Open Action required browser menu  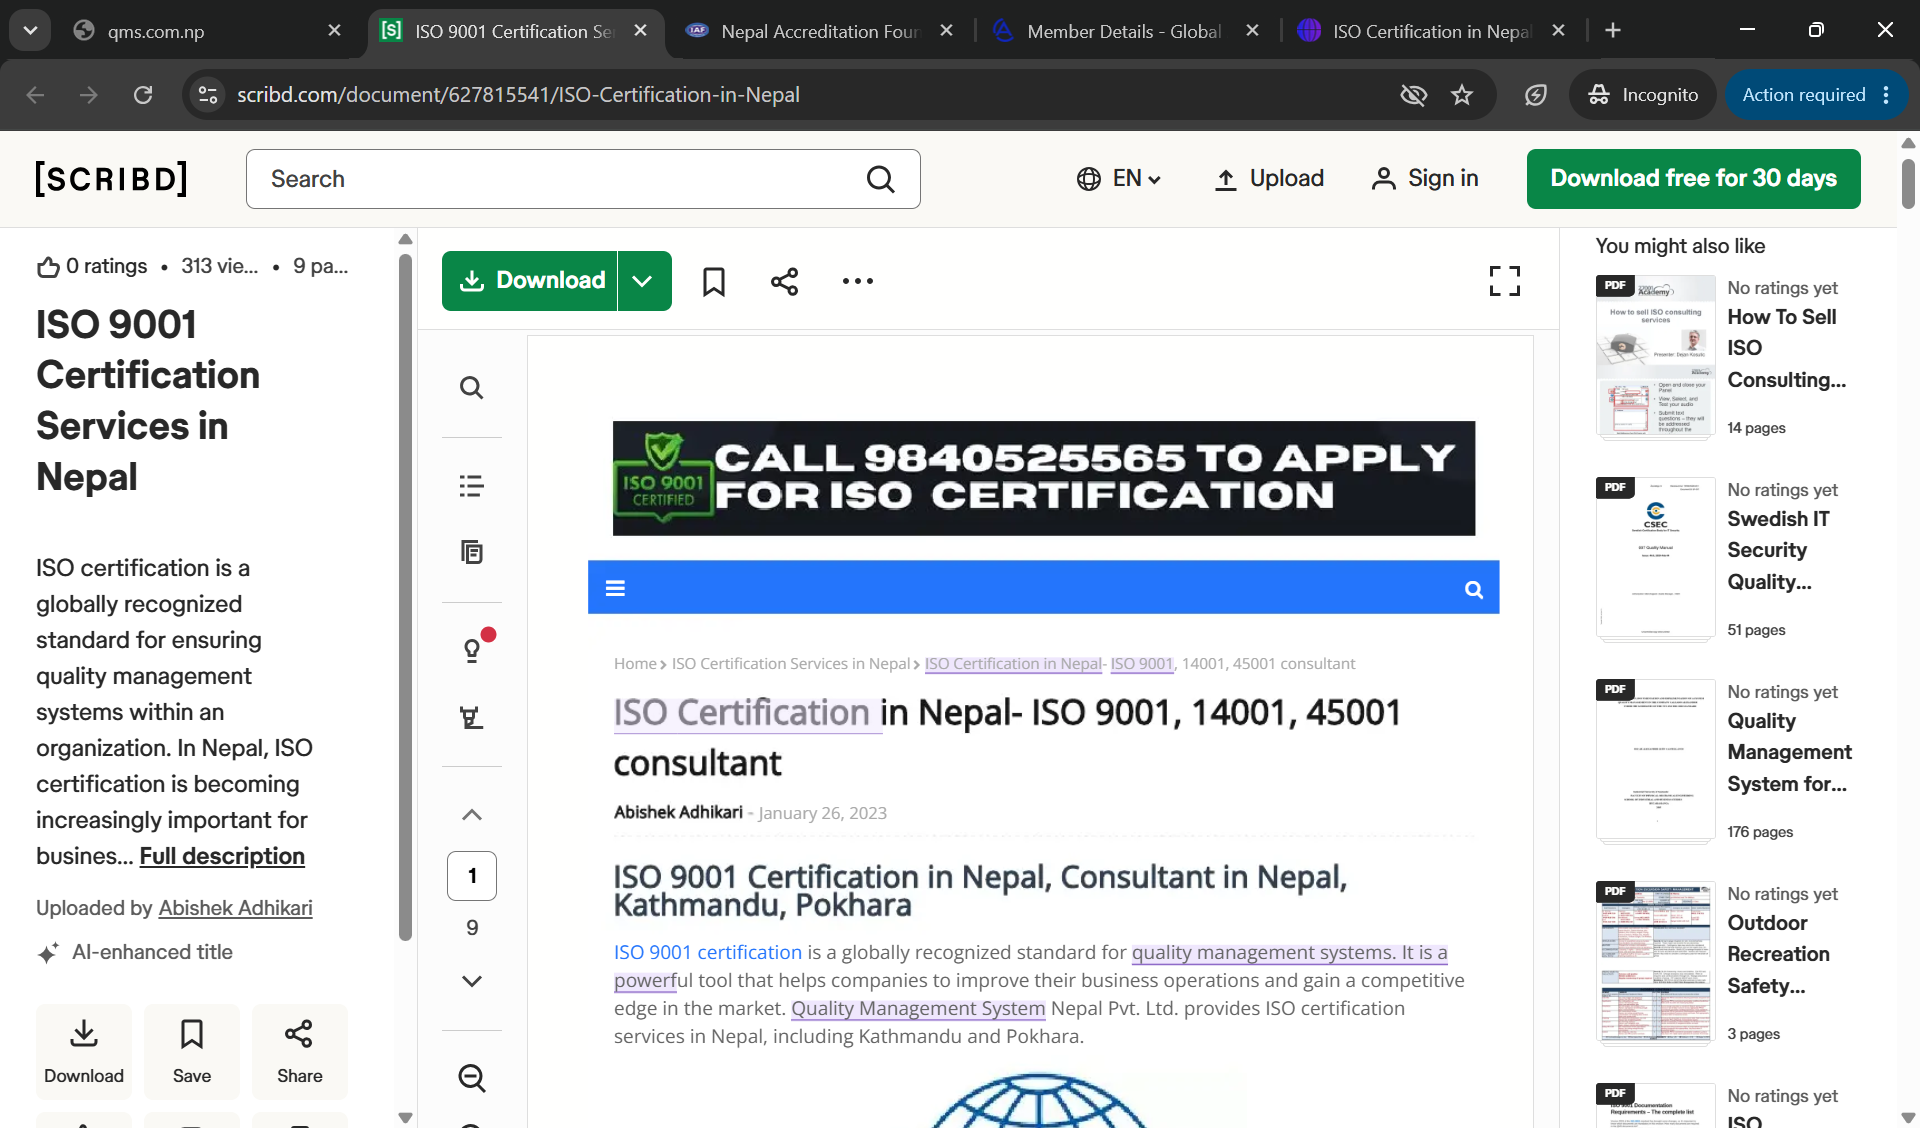pyautogui.click(x=1816, y=95)
